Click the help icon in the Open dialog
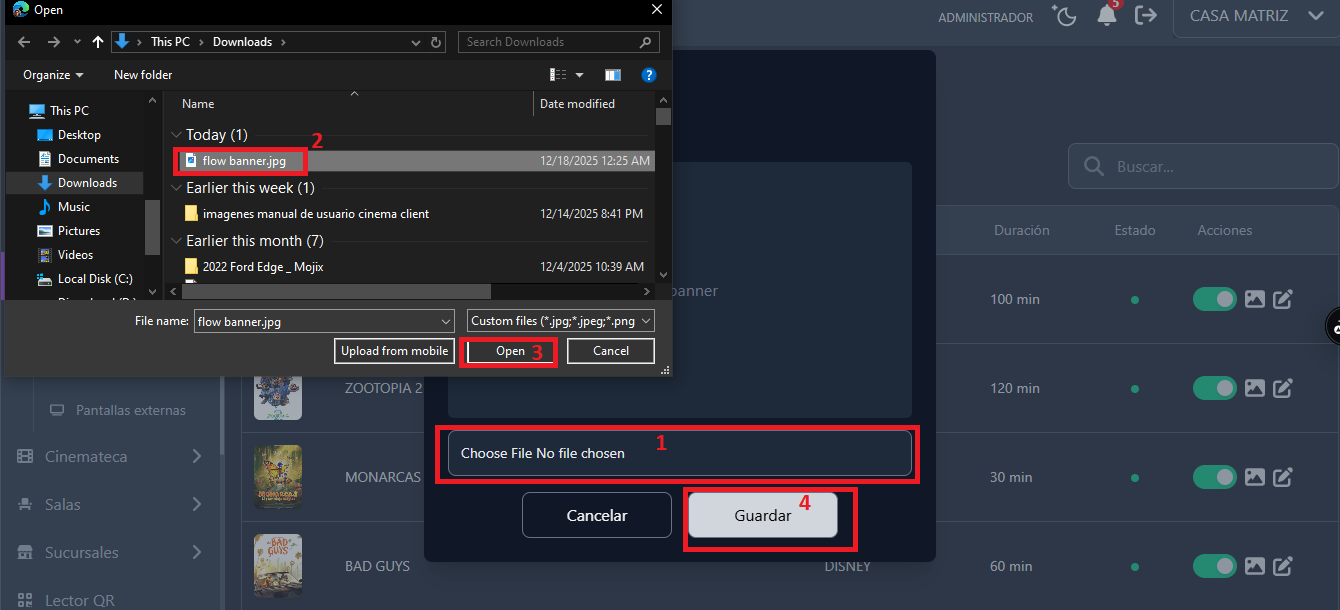The width and height of the screenshot is (1340, 610). pos(649,74)
